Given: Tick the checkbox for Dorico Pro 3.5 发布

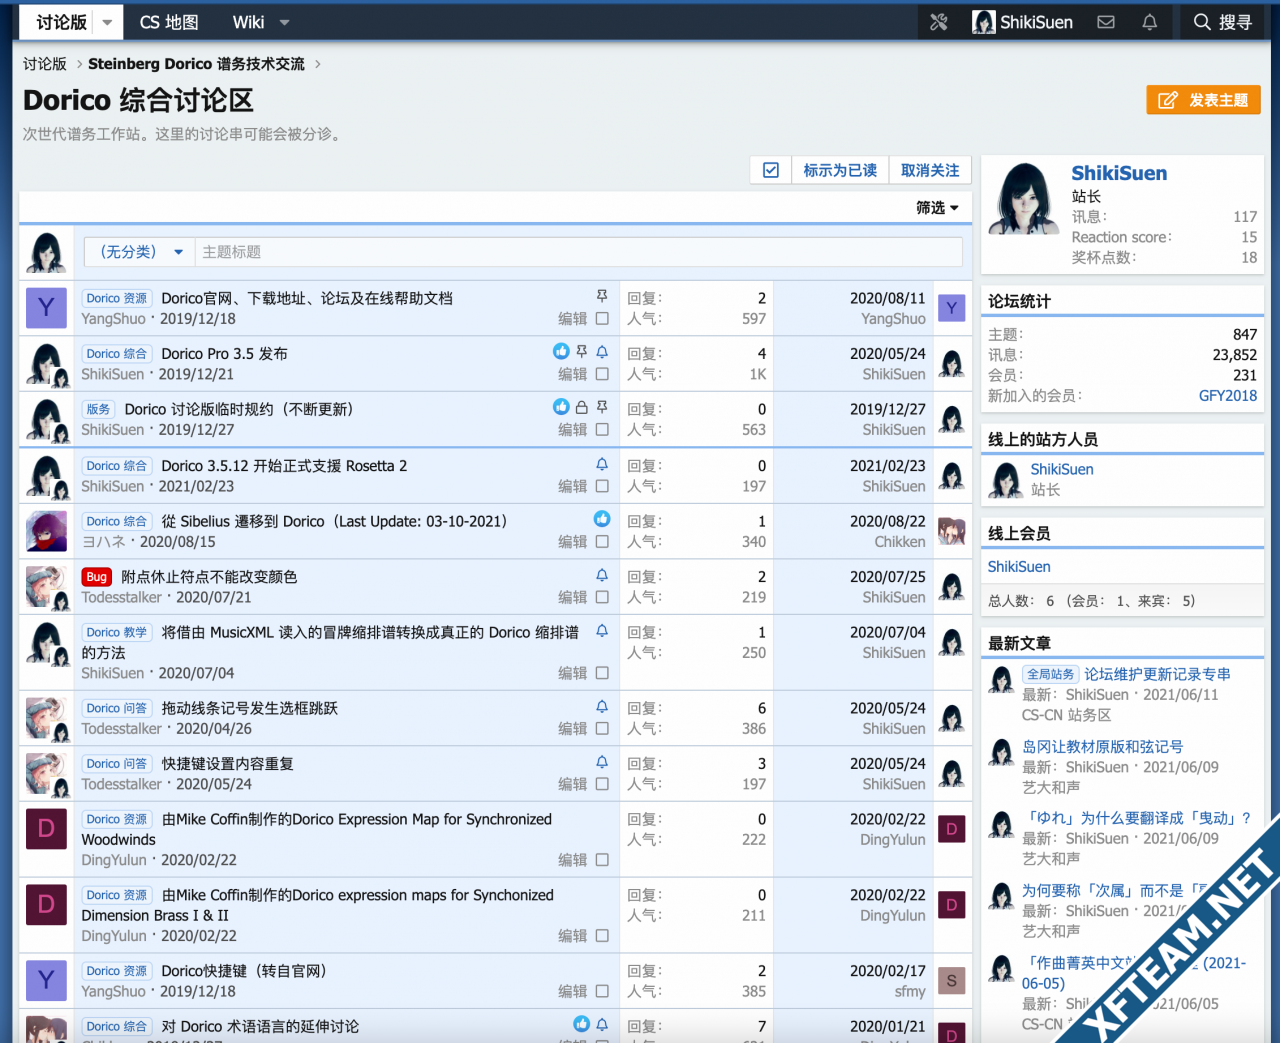Looking at the screenshot, I should [x=602, y=374].
